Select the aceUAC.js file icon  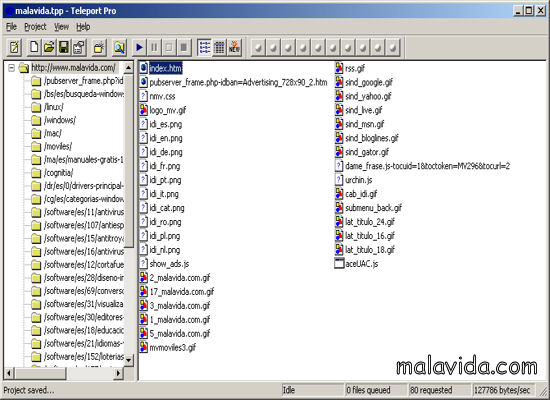pyautogui.click(x=339, y=264)
